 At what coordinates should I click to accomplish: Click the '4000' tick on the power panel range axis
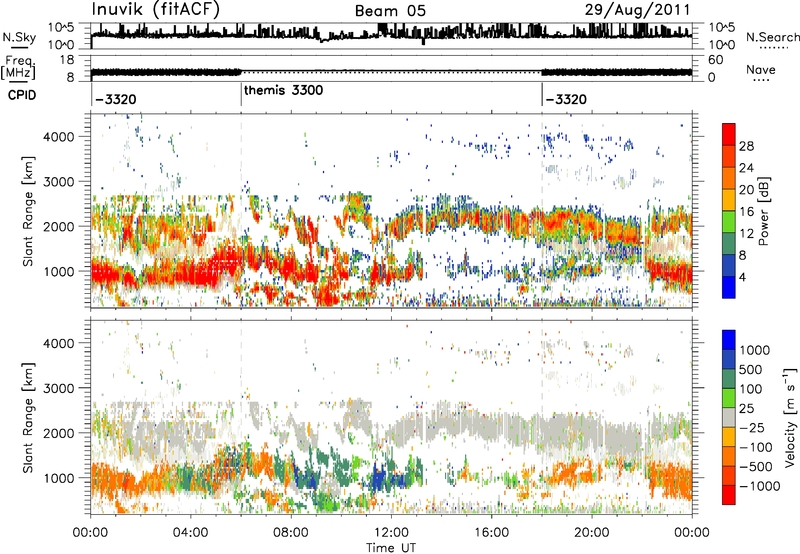[x=58, y=137]
